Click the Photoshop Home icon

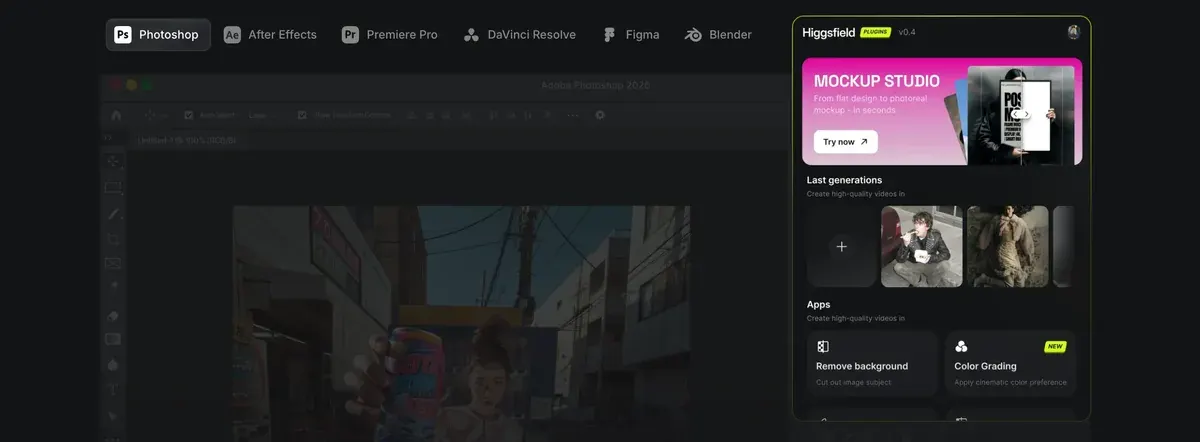pos(116,115)
